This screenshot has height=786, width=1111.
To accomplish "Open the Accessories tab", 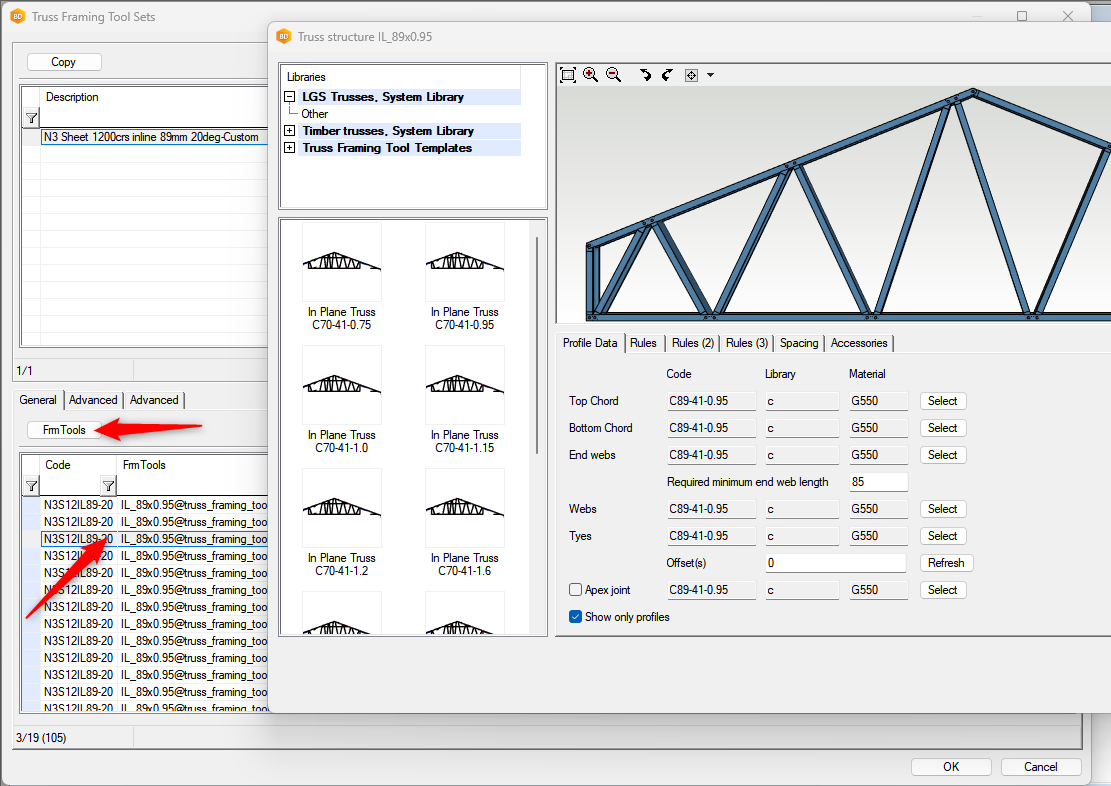I will tap(858, 343).
